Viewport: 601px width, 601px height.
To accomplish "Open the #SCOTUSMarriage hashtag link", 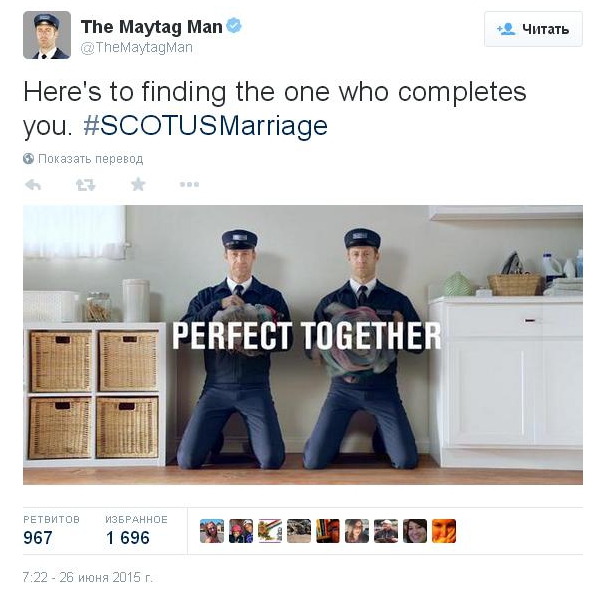I will [x=205, y=126].
